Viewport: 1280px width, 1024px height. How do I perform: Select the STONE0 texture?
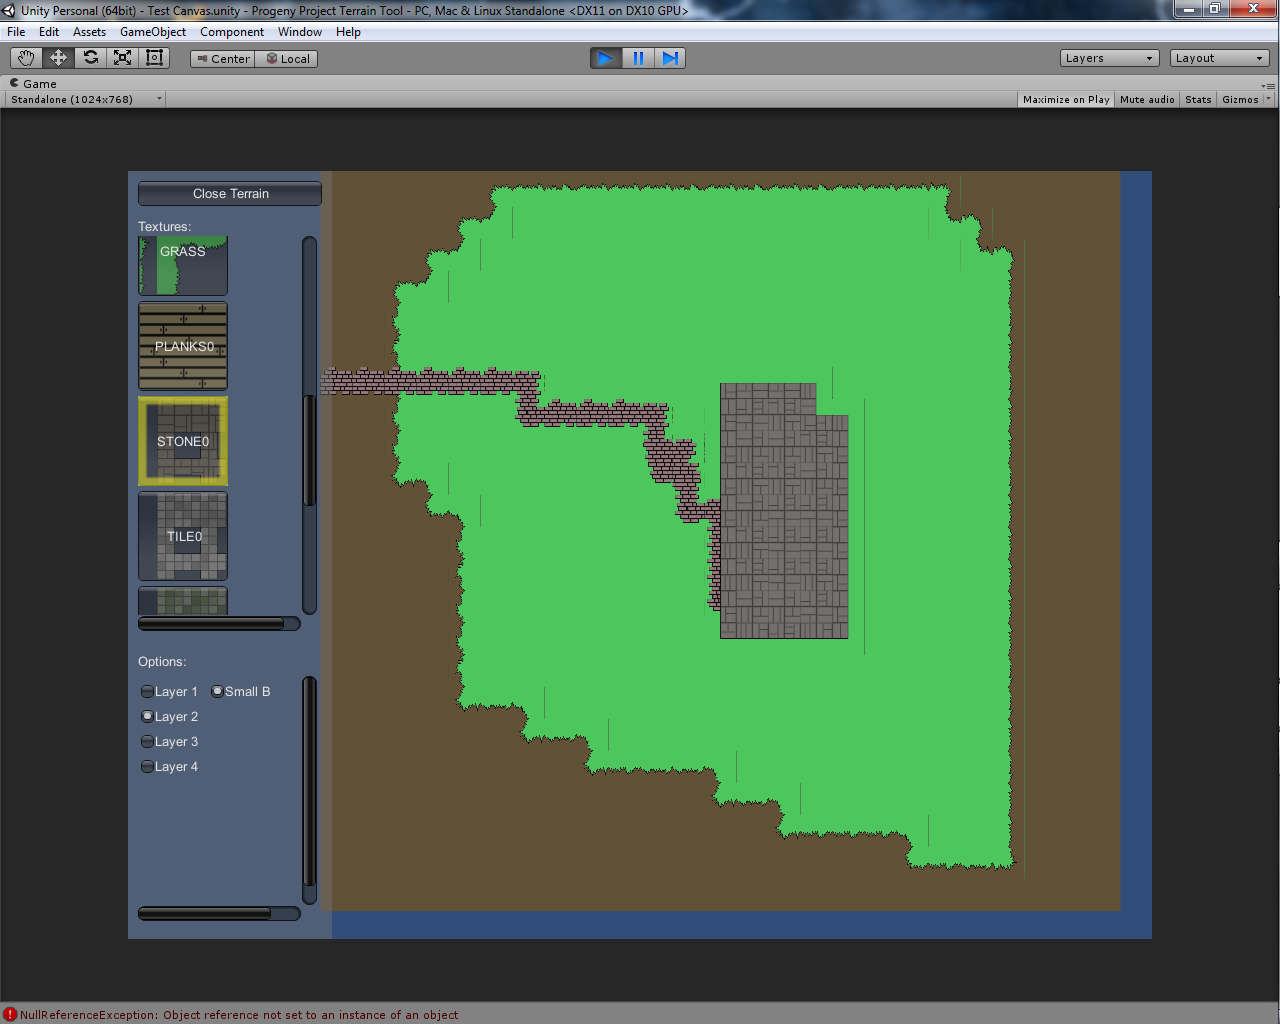183,441
